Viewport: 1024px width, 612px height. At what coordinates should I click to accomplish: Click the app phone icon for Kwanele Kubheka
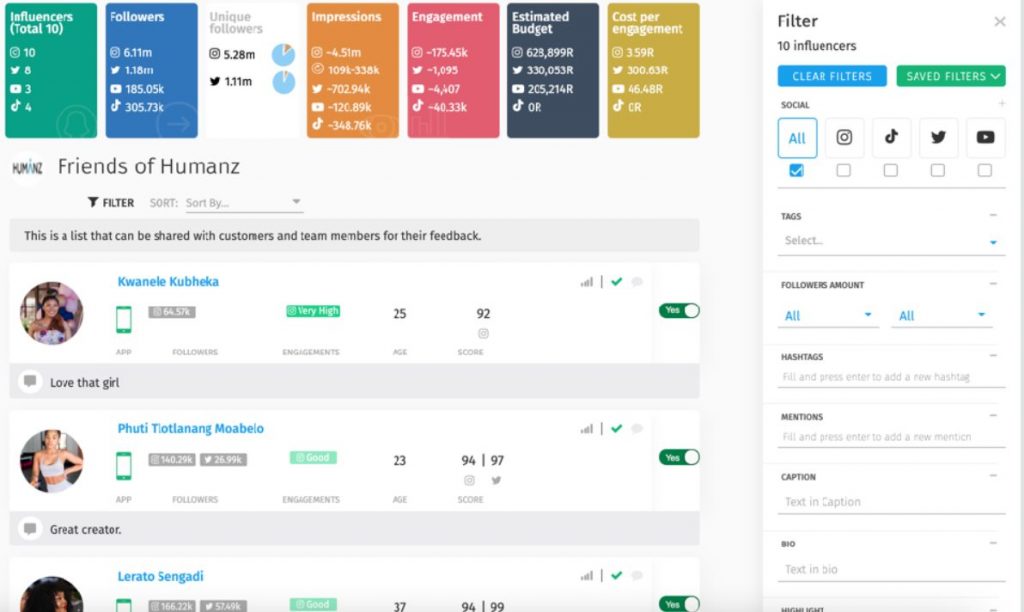pos(123,319)
